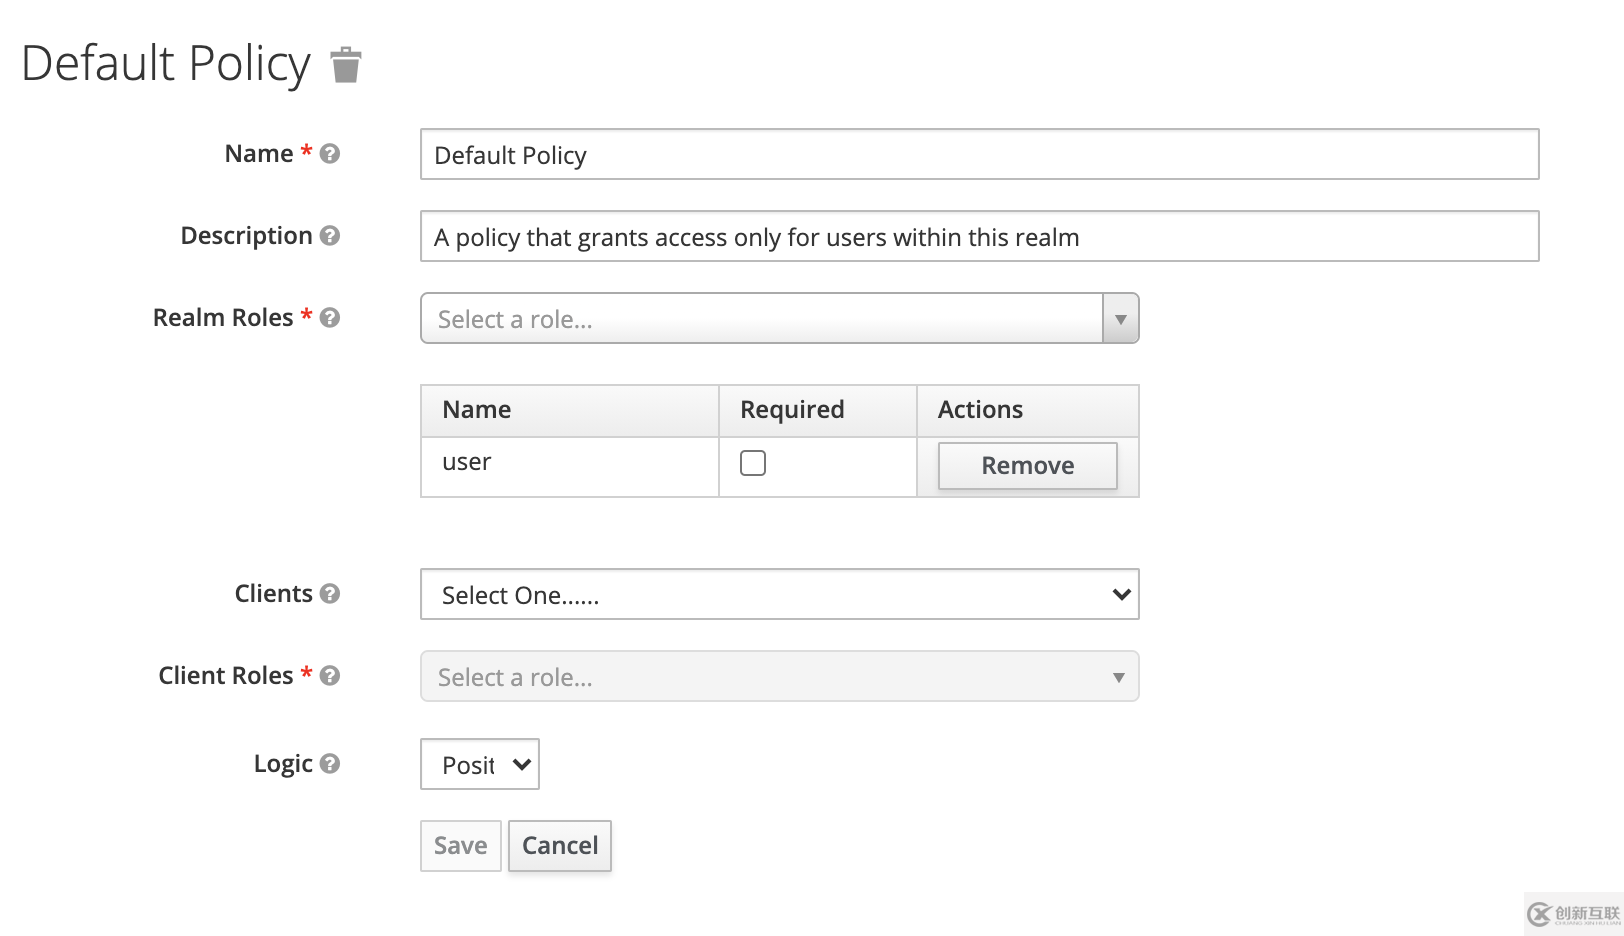Click the 'user' role name cell
Screen dimensions: 1624x936
tap(570, 467)
